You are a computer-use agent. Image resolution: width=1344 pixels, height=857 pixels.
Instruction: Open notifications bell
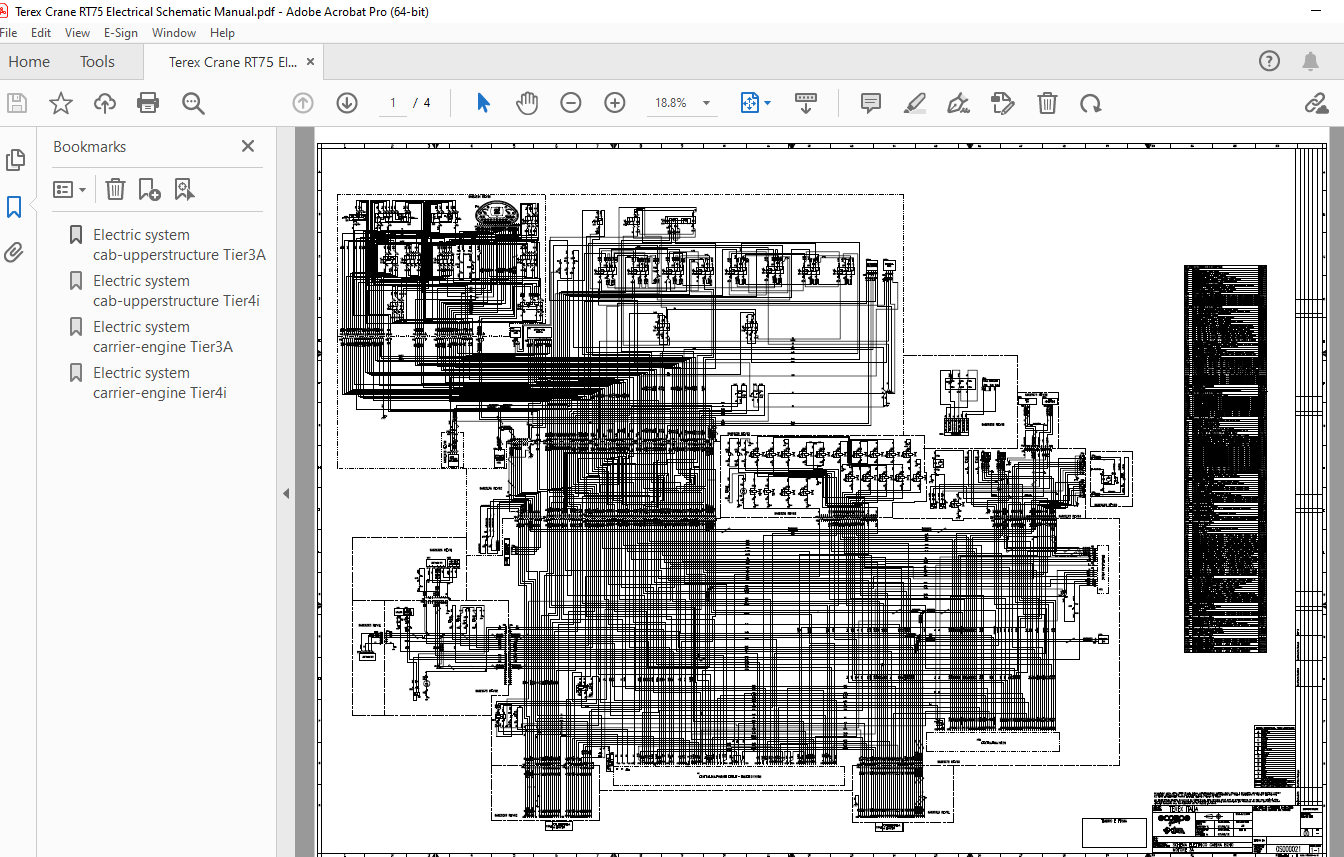click(1311, 61)
